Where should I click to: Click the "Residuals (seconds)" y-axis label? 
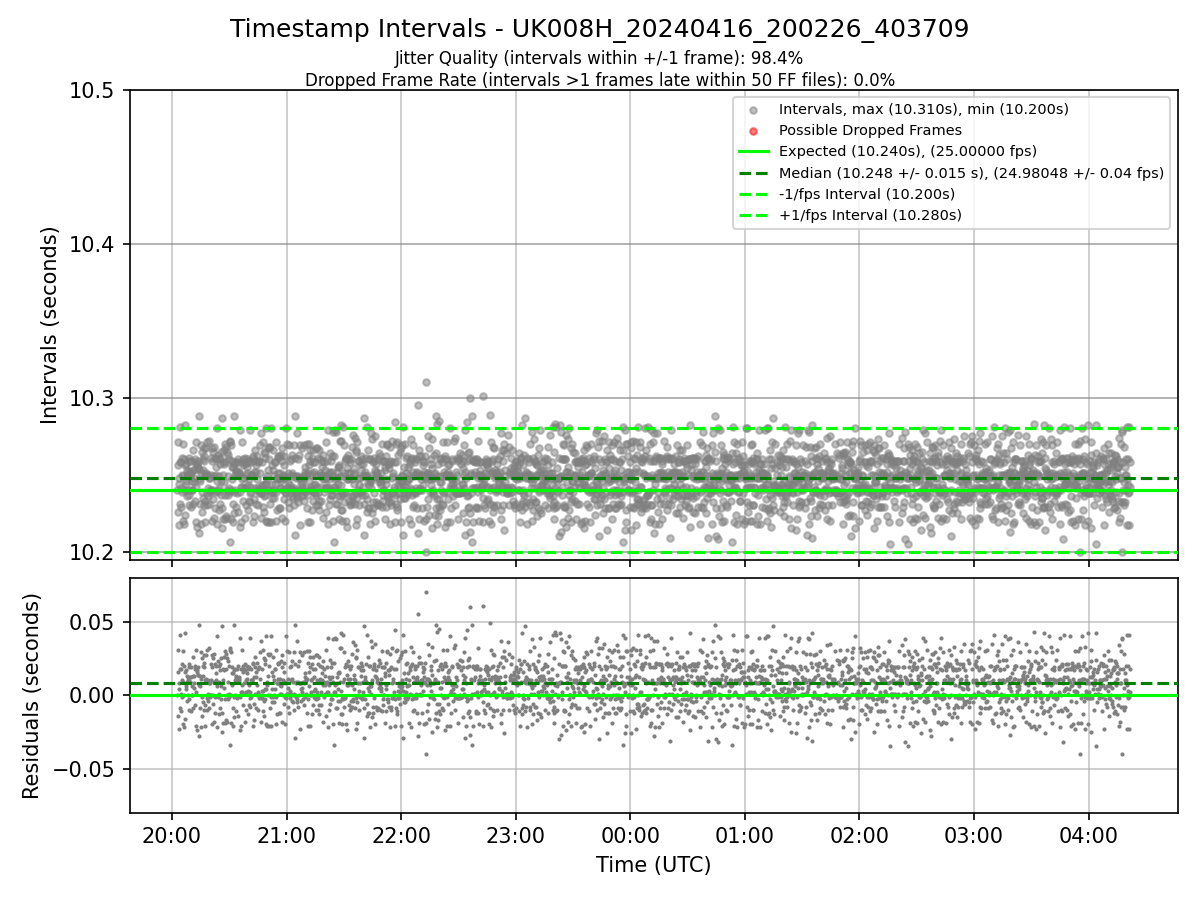coord(32,696)
